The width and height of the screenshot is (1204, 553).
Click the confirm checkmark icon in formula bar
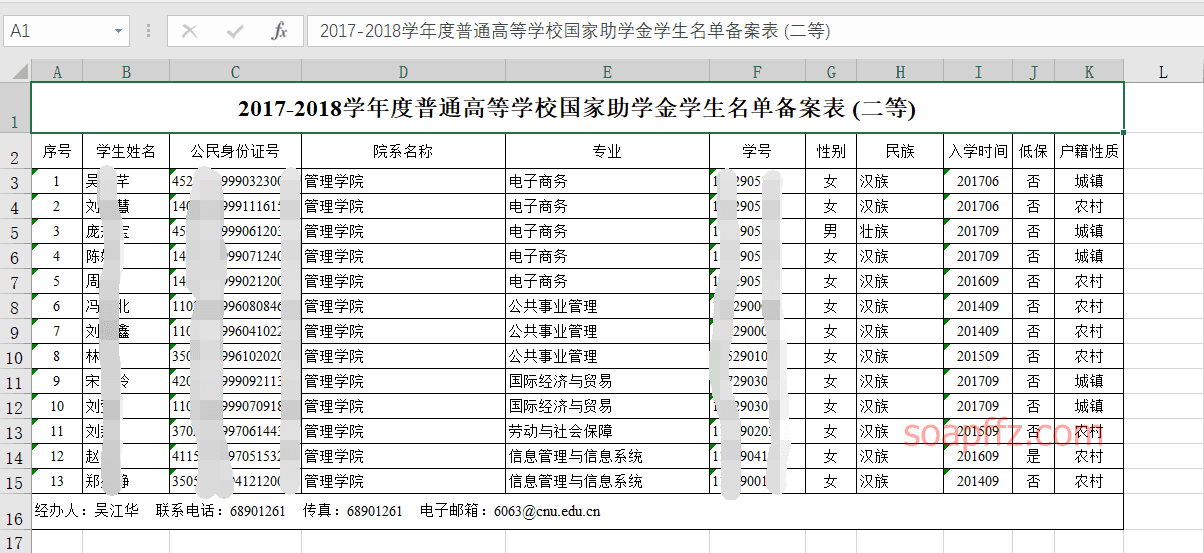coord(235,31)
